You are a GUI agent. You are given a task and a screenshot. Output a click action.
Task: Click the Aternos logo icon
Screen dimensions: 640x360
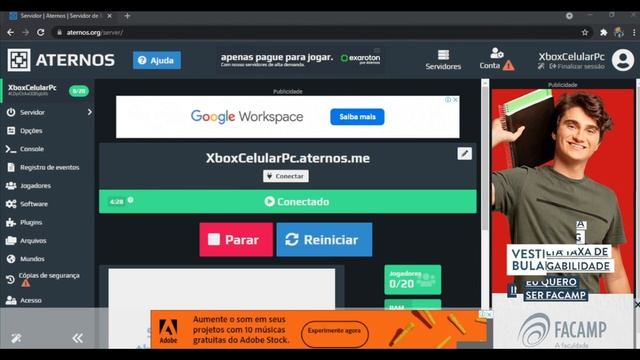(x=19, y=60)
